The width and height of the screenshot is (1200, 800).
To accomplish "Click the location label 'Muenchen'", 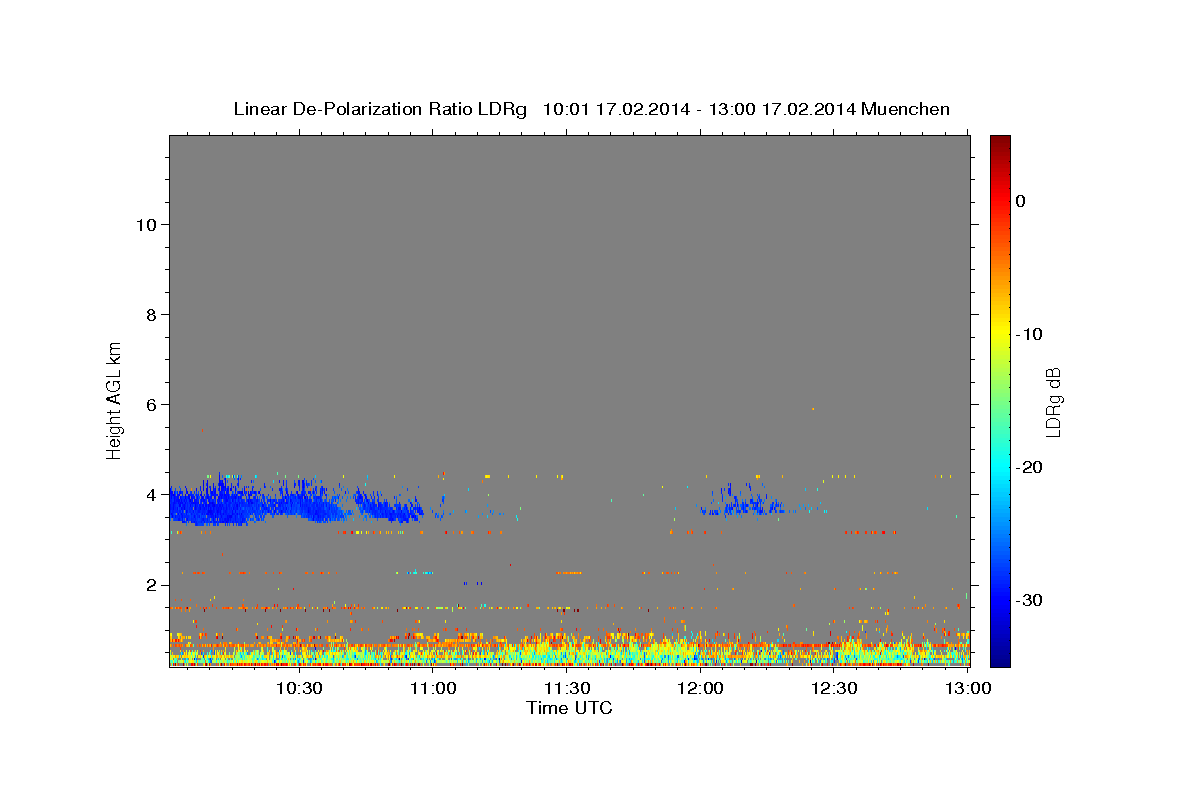I will point(903,109).
